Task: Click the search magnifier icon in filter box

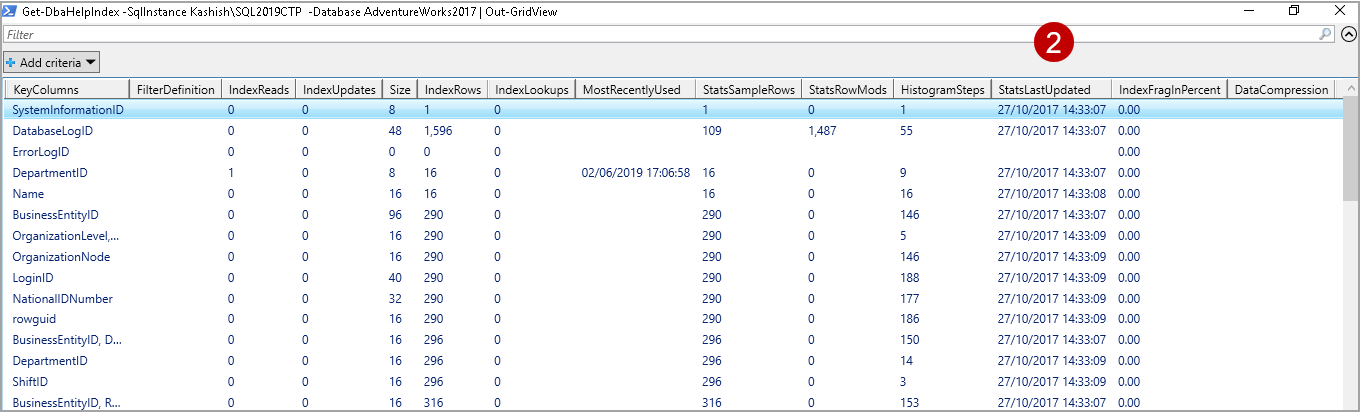Action: click(1326, 34)
